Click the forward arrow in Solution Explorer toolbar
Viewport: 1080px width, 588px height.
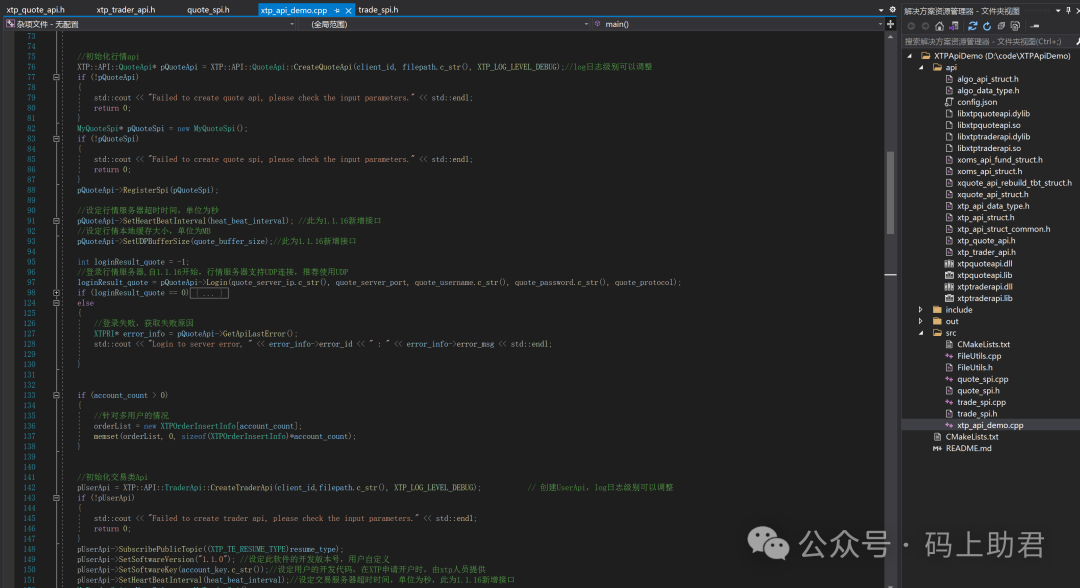pos(925,26)
